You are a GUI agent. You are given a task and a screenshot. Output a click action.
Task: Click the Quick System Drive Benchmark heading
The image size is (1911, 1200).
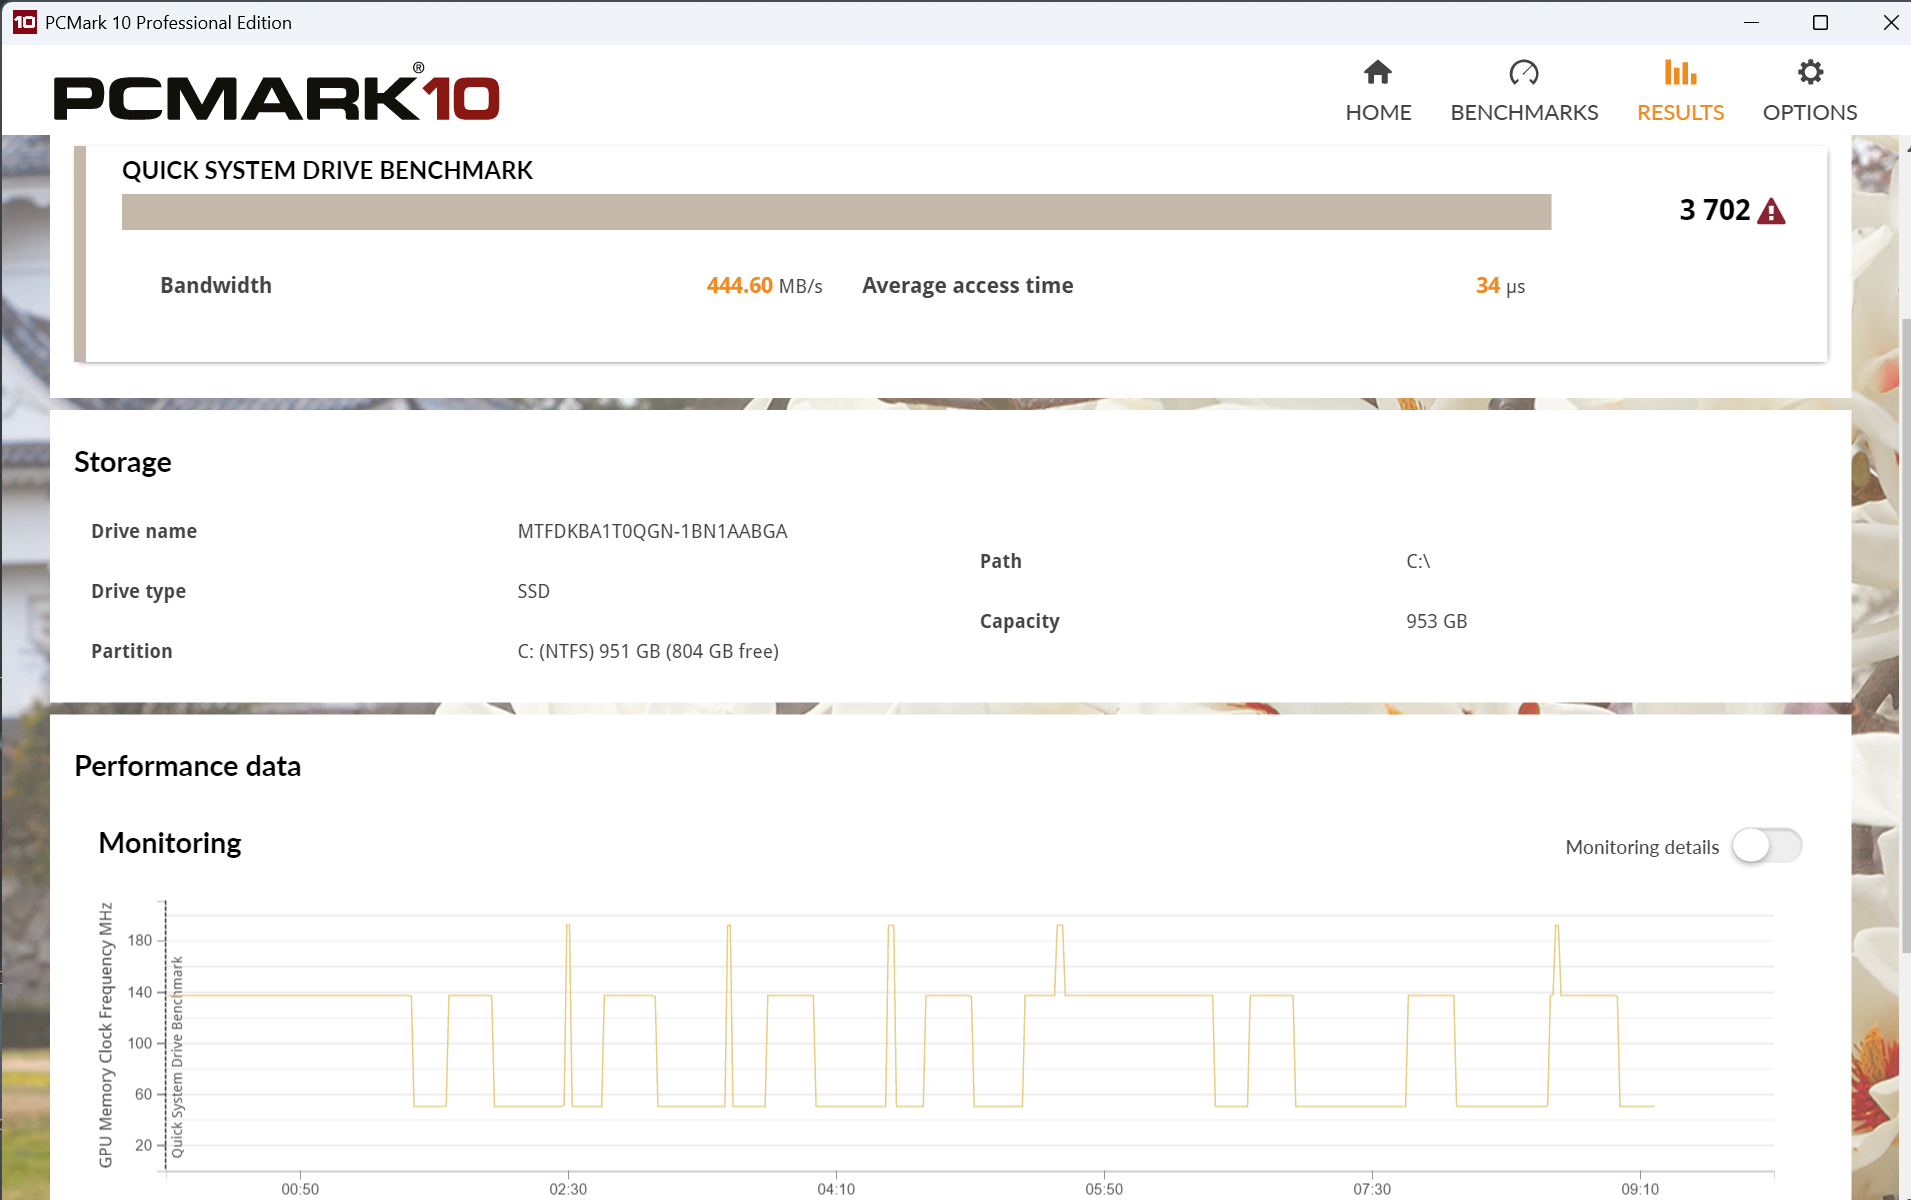[327, 170]
